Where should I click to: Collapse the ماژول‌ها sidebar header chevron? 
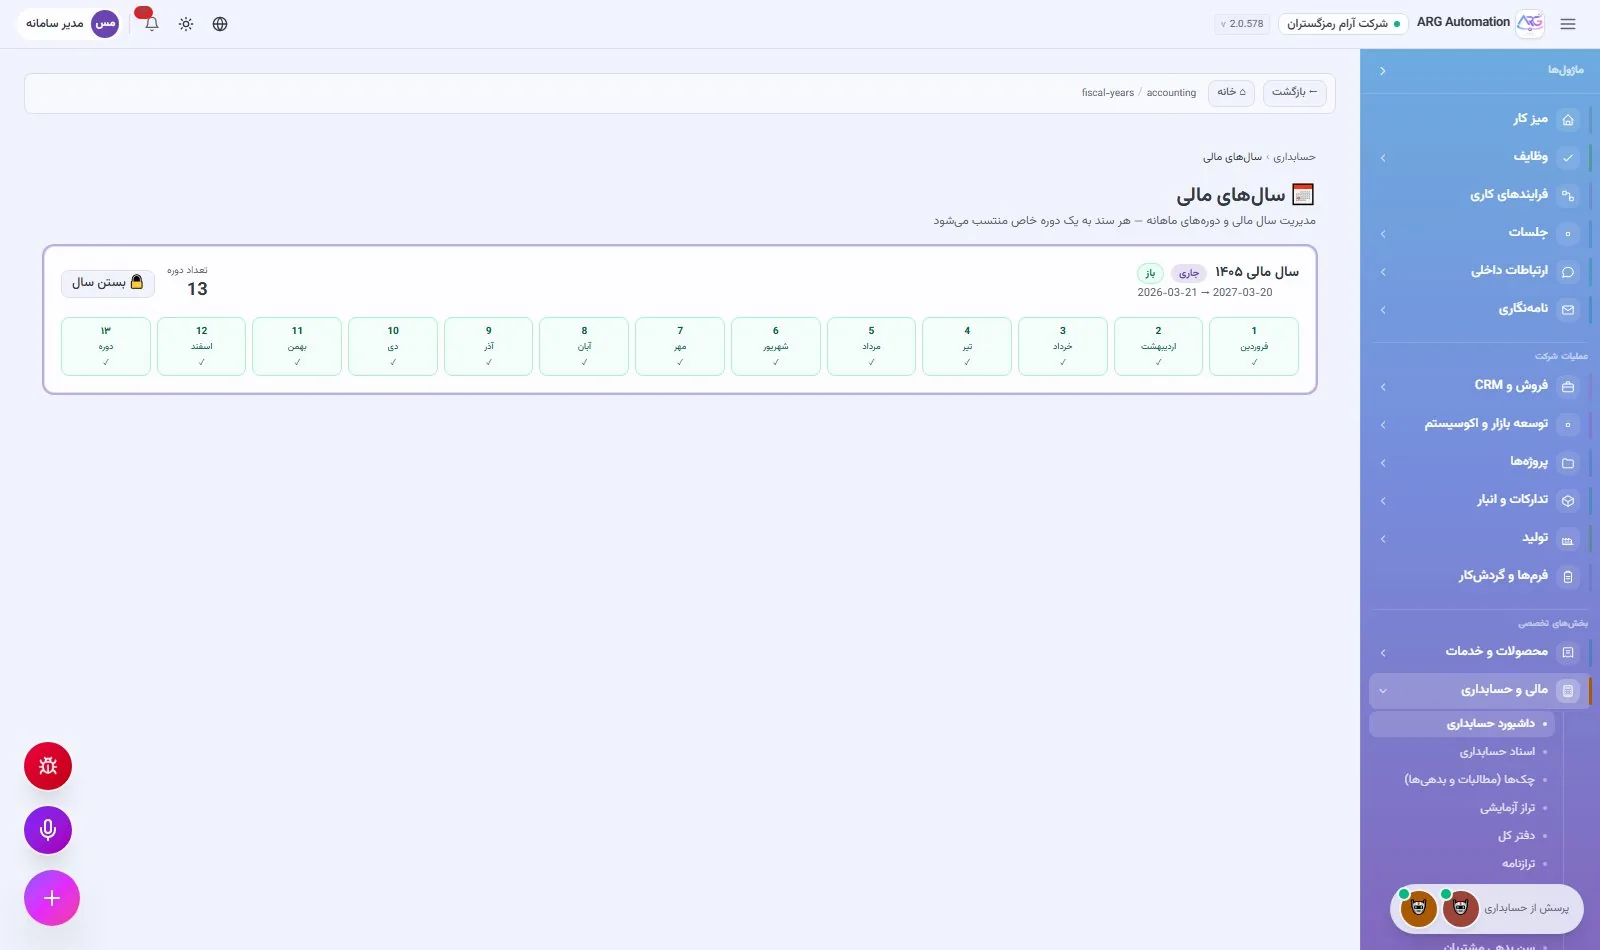(x=1383, y=71)
